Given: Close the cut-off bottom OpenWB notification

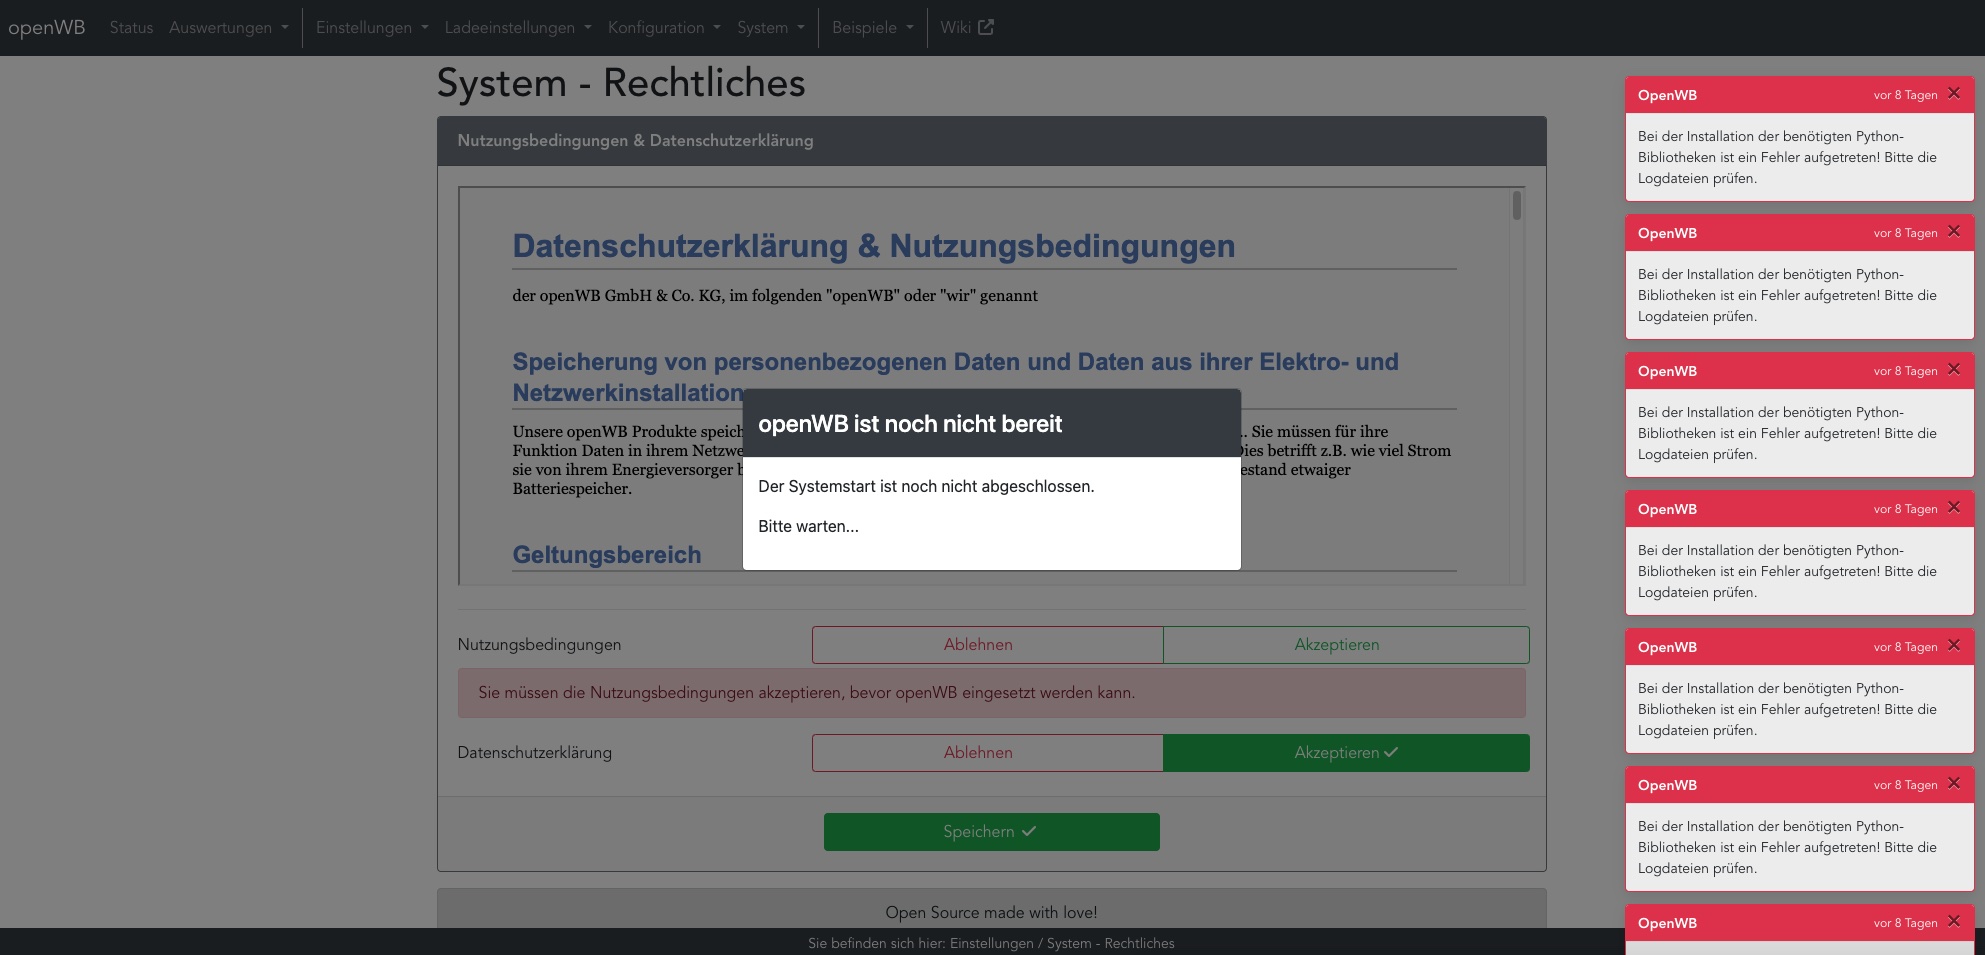Looking at the screenshot, I should (1953, 921).
